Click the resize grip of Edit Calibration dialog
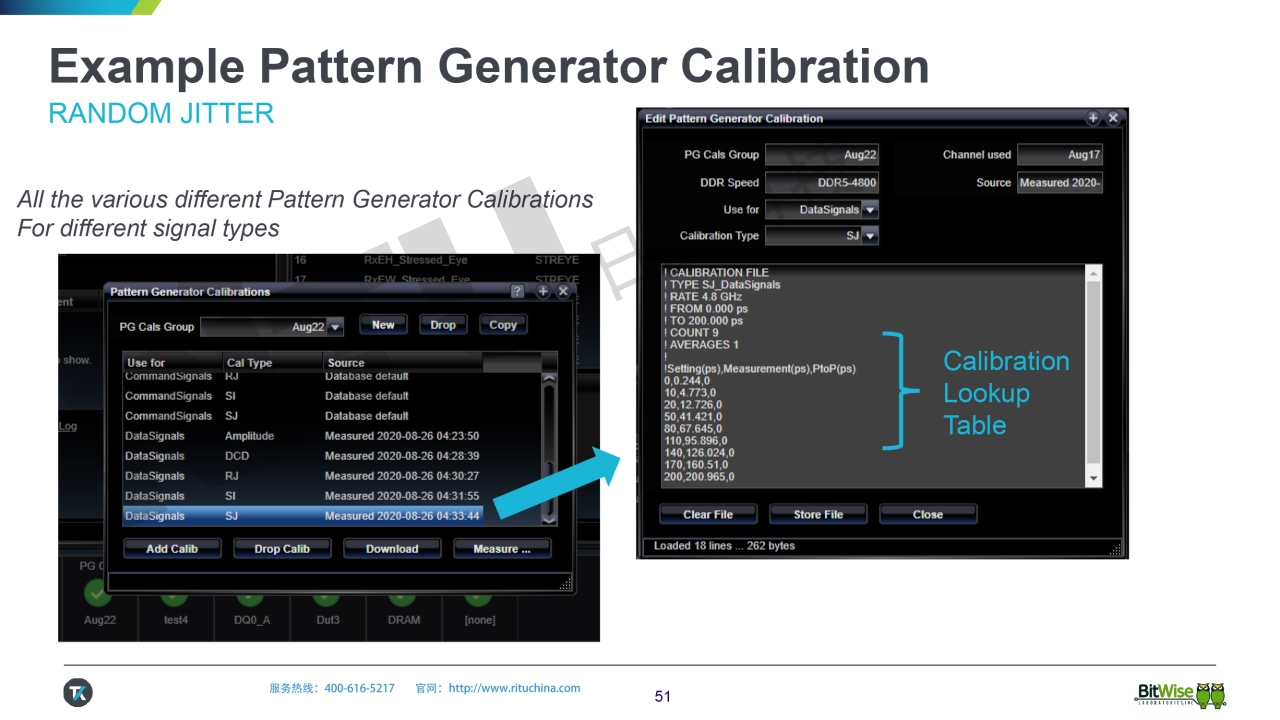1280x720 pixels. pos(1116,549)
